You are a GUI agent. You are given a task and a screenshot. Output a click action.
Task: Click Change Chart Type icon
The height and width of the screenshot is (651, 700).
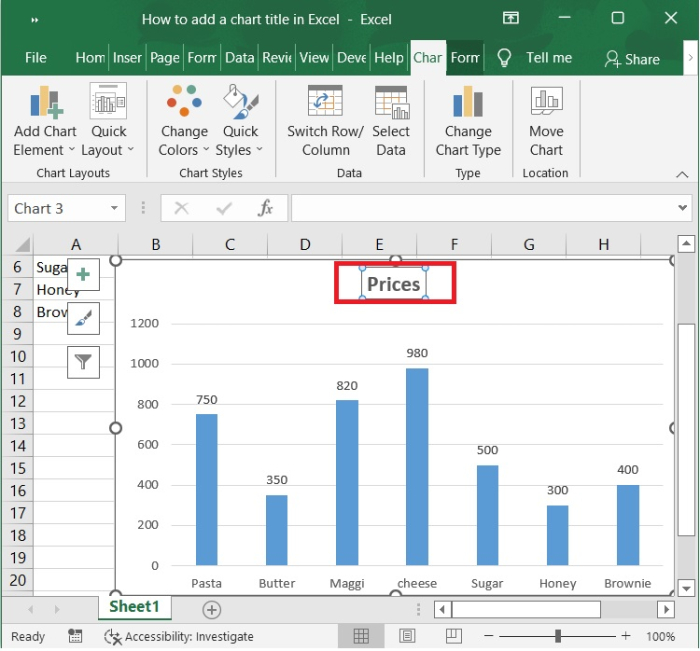[x=468, y=103]
